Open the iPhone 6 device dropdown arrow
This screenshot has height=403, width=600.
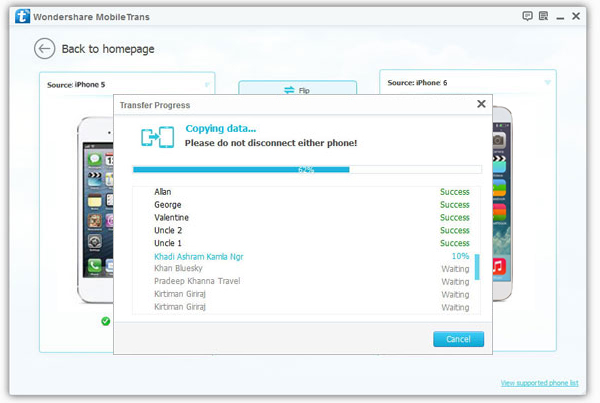pos(548,82)
